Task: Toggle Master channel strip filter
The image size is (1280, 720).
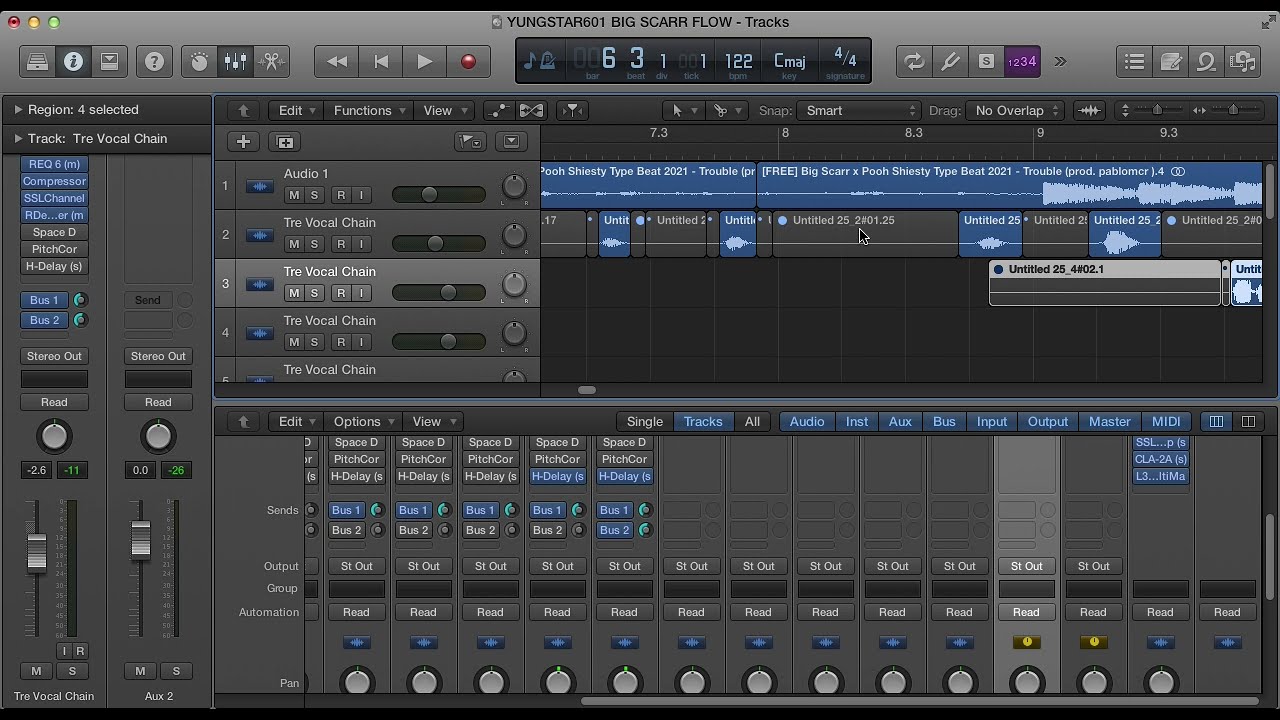Action: (1110, 422)
